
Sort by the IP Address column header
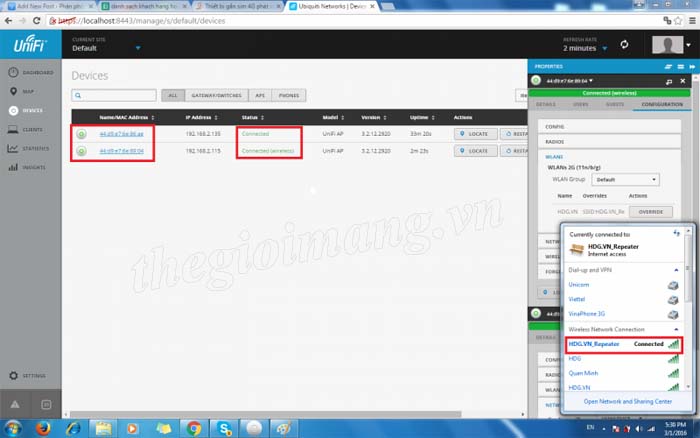pyautogui.click(x=201, y=117)
